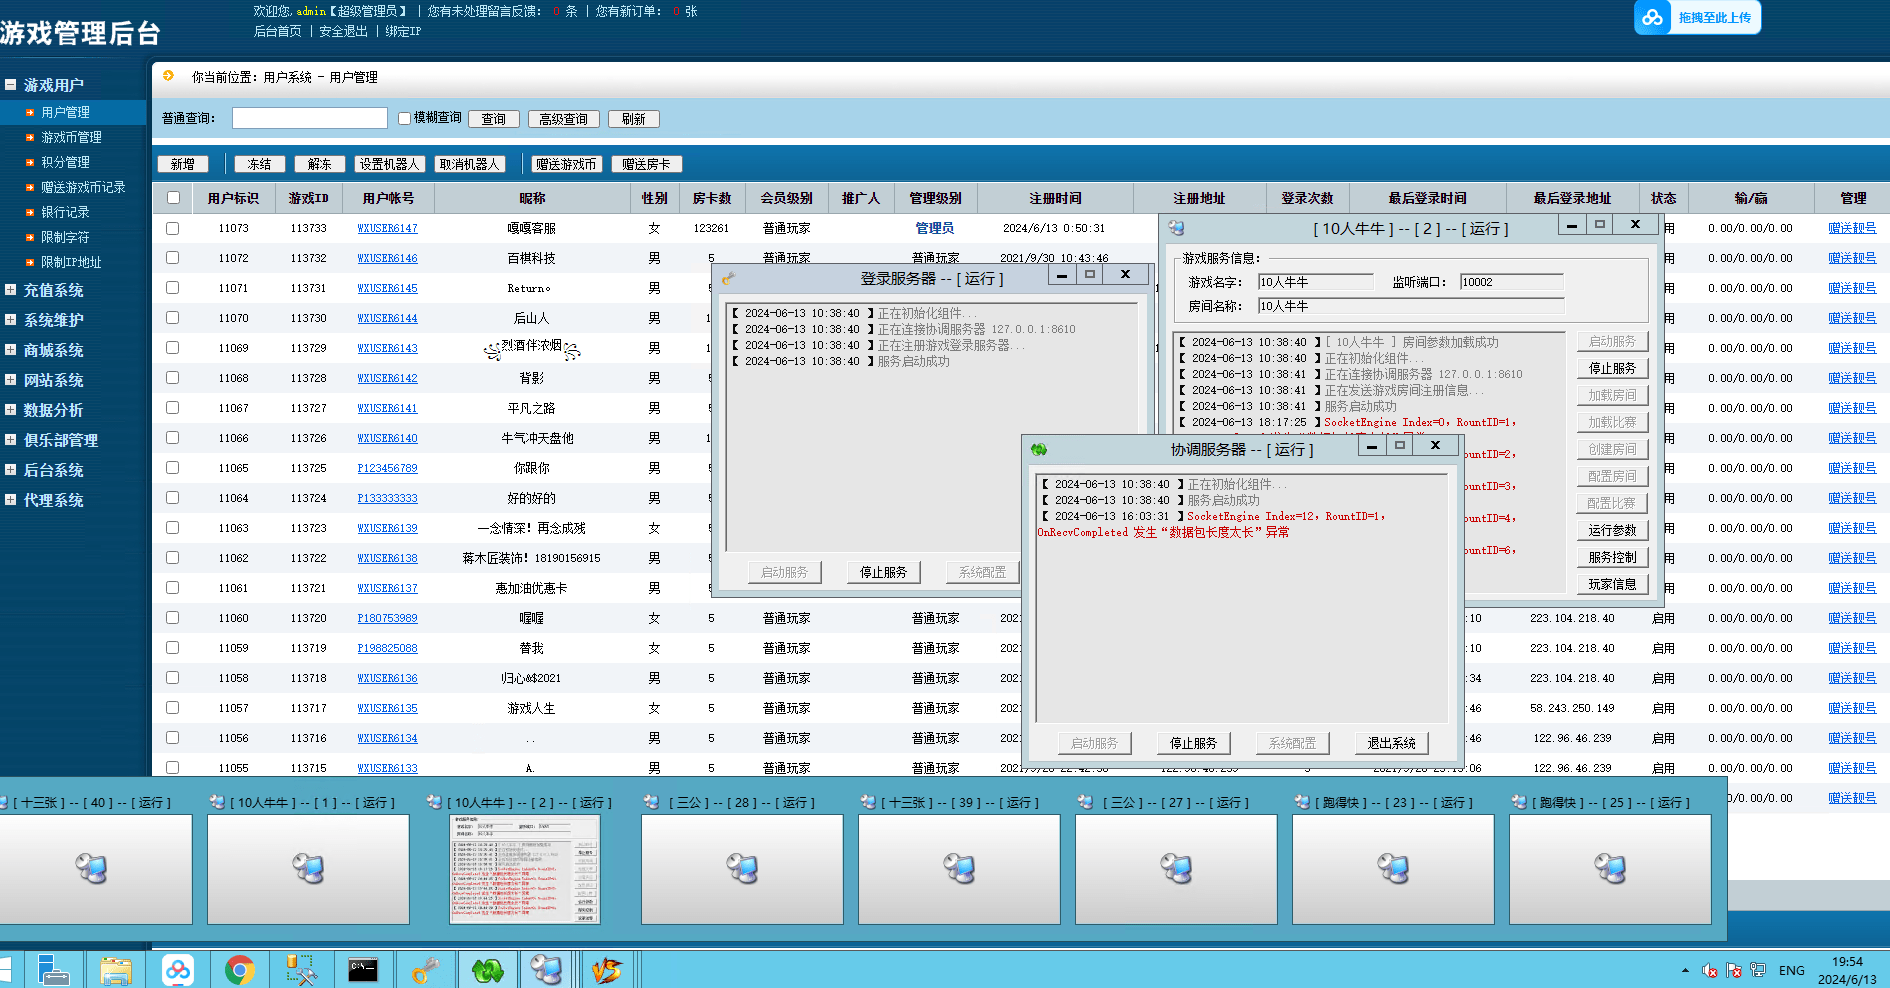Click the icon beside 三公 [27] thumbnail title

pyautogui.click(x=1085, y=802)
